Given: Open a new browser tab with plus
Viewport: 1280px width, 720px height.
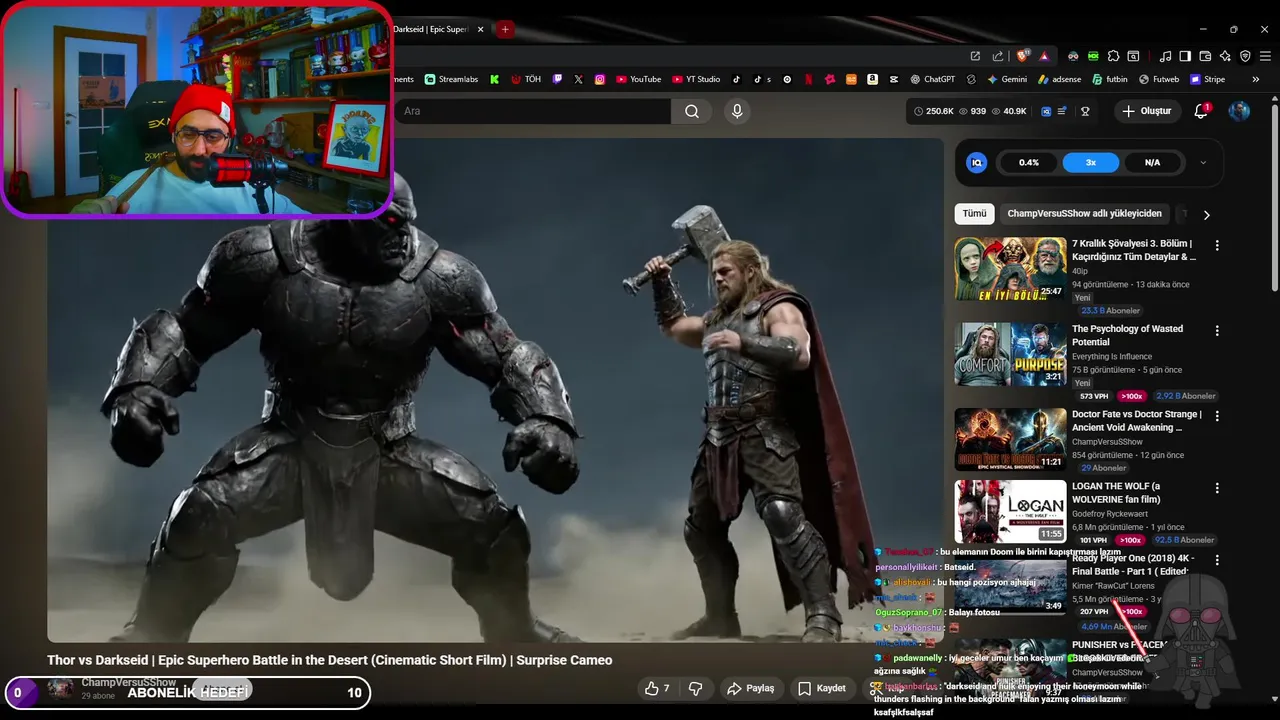Looking at the screenshot, I should click(505, 29).
